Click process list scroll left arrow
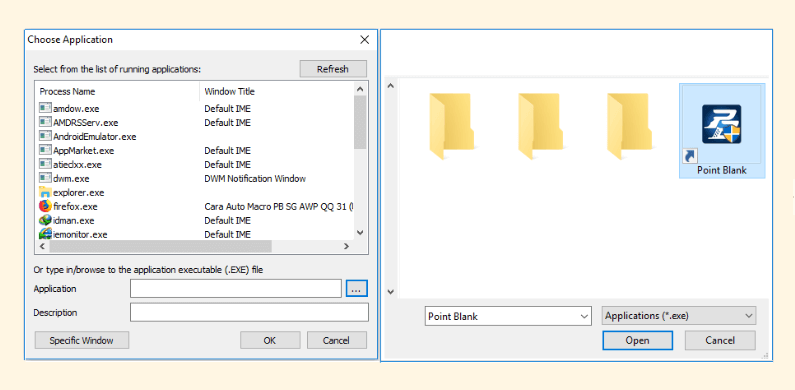The height and width of the screenshot is (390, 795). pos(42,246)
